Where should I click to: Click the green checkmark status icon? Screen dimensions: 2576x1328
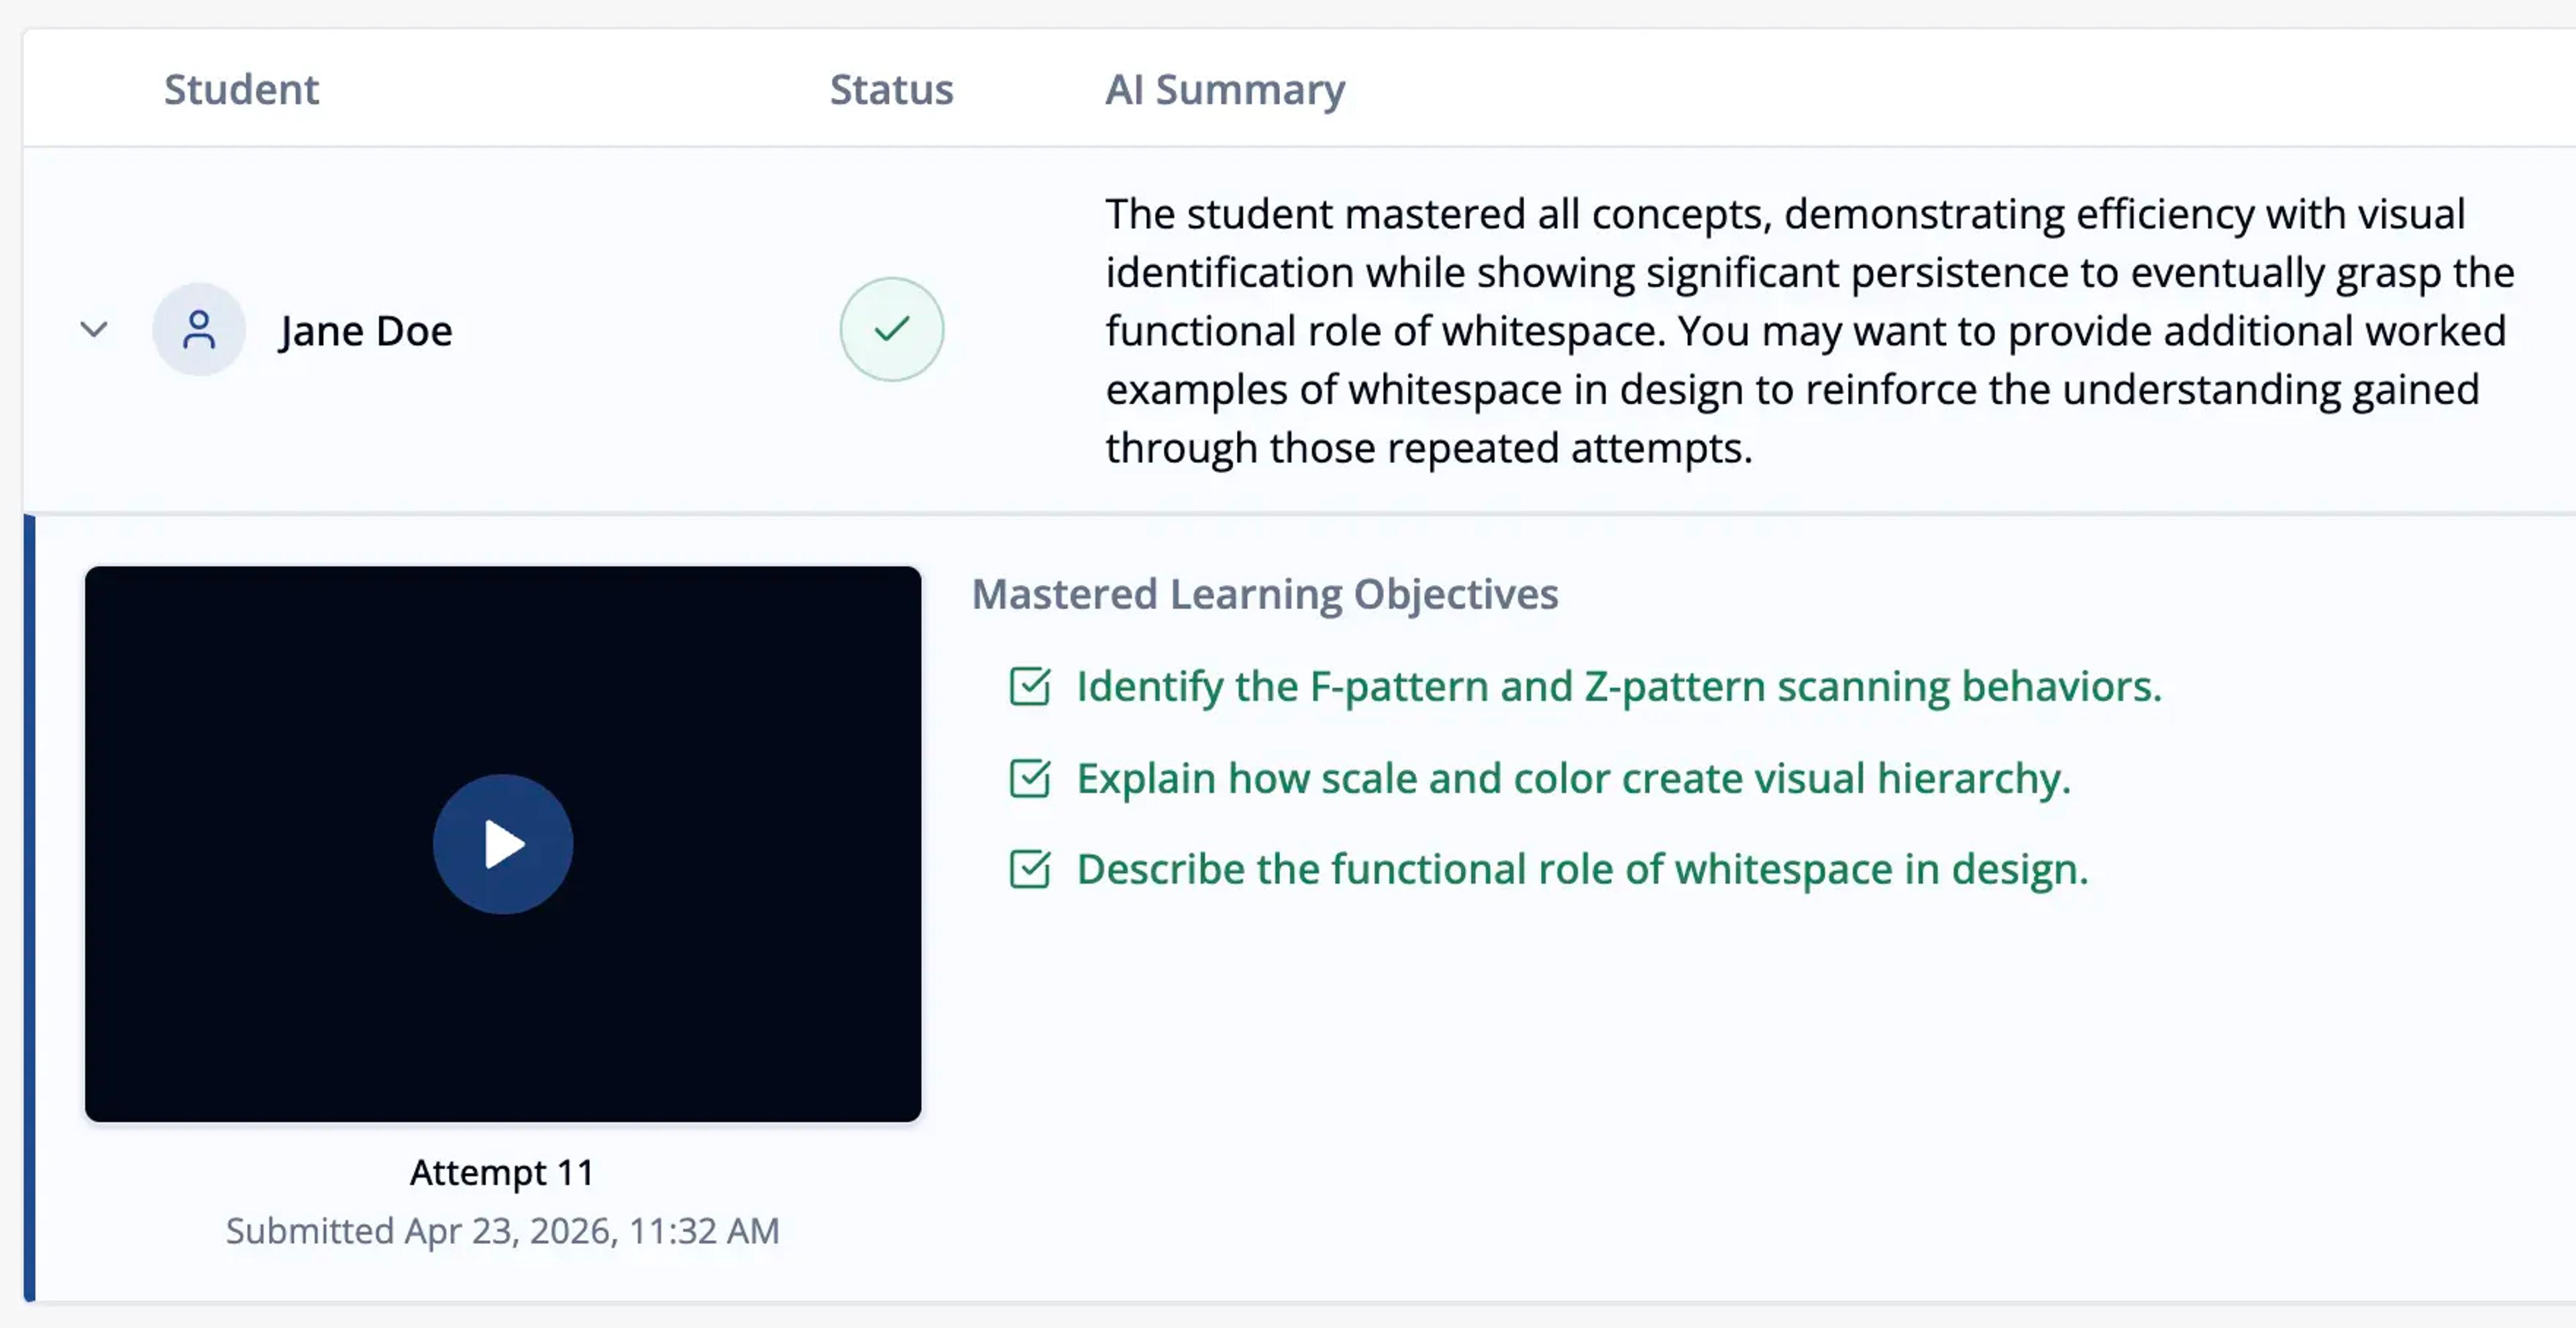coord(891,329)
